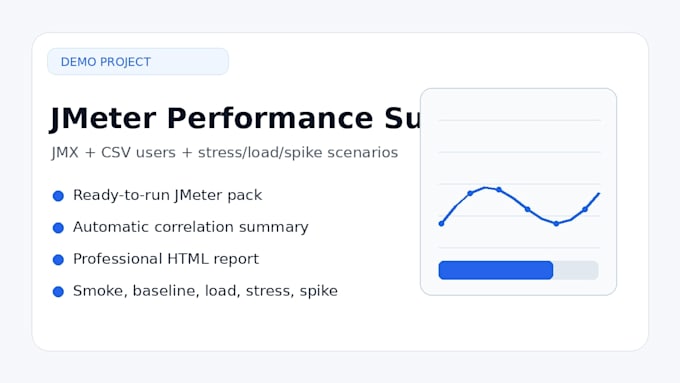Open the Ready-to-run JMeter pack item
The width and height of the screenshot is (680, 383).
[x=167, y=195]
